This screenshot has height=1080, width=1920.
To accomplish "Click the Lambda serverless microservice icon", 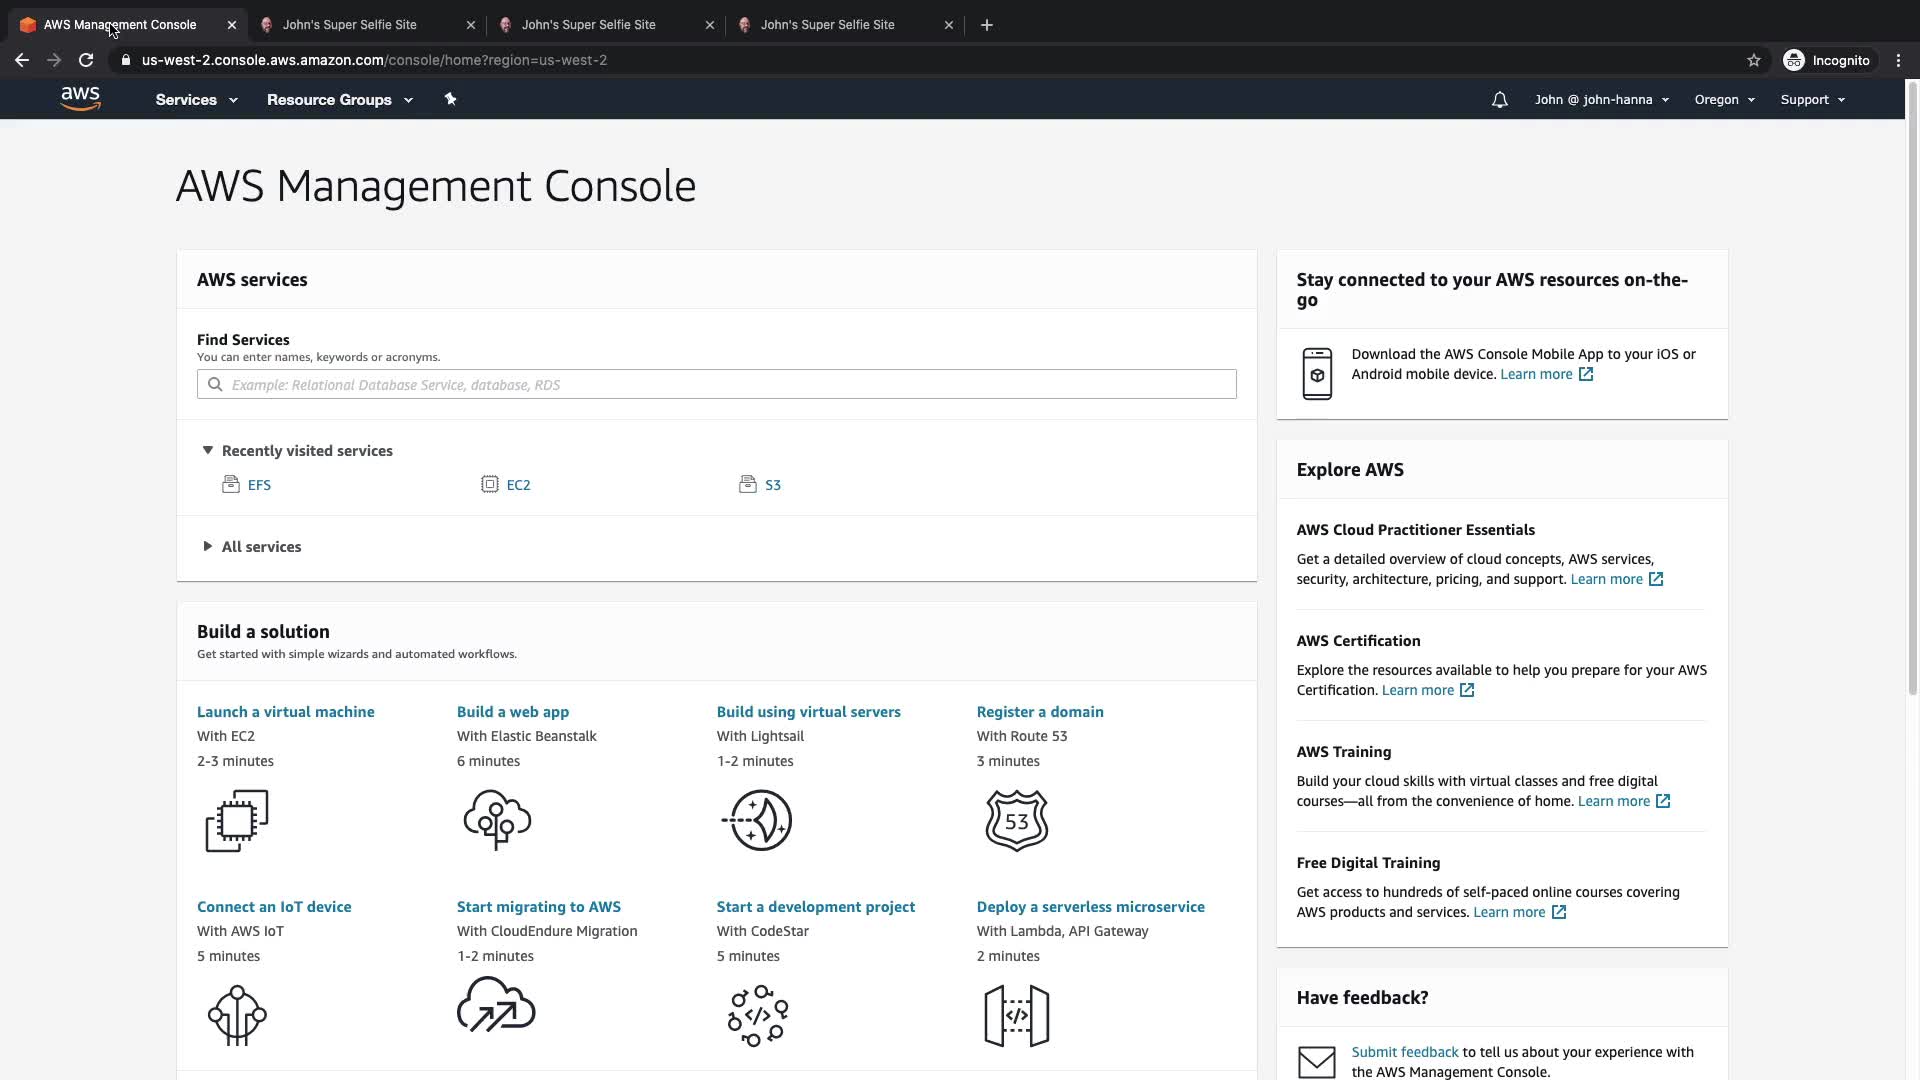I will pos(1016,1015).
